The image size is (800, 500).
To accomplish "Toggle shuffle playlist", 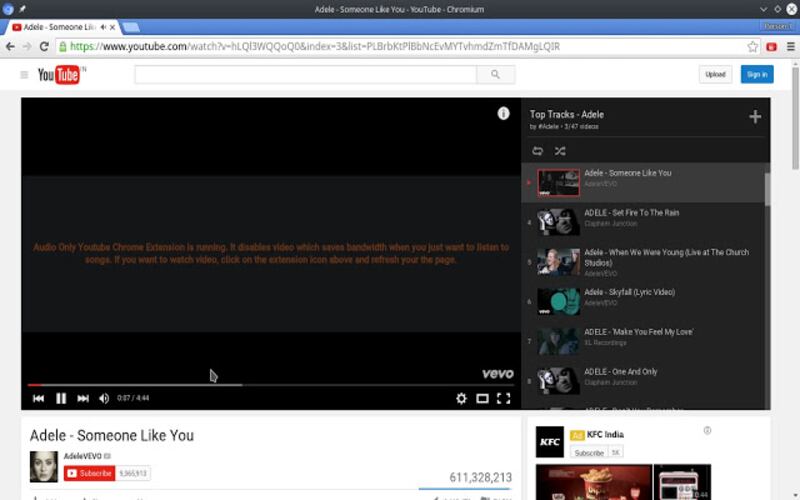I will (x=560, y=151).
